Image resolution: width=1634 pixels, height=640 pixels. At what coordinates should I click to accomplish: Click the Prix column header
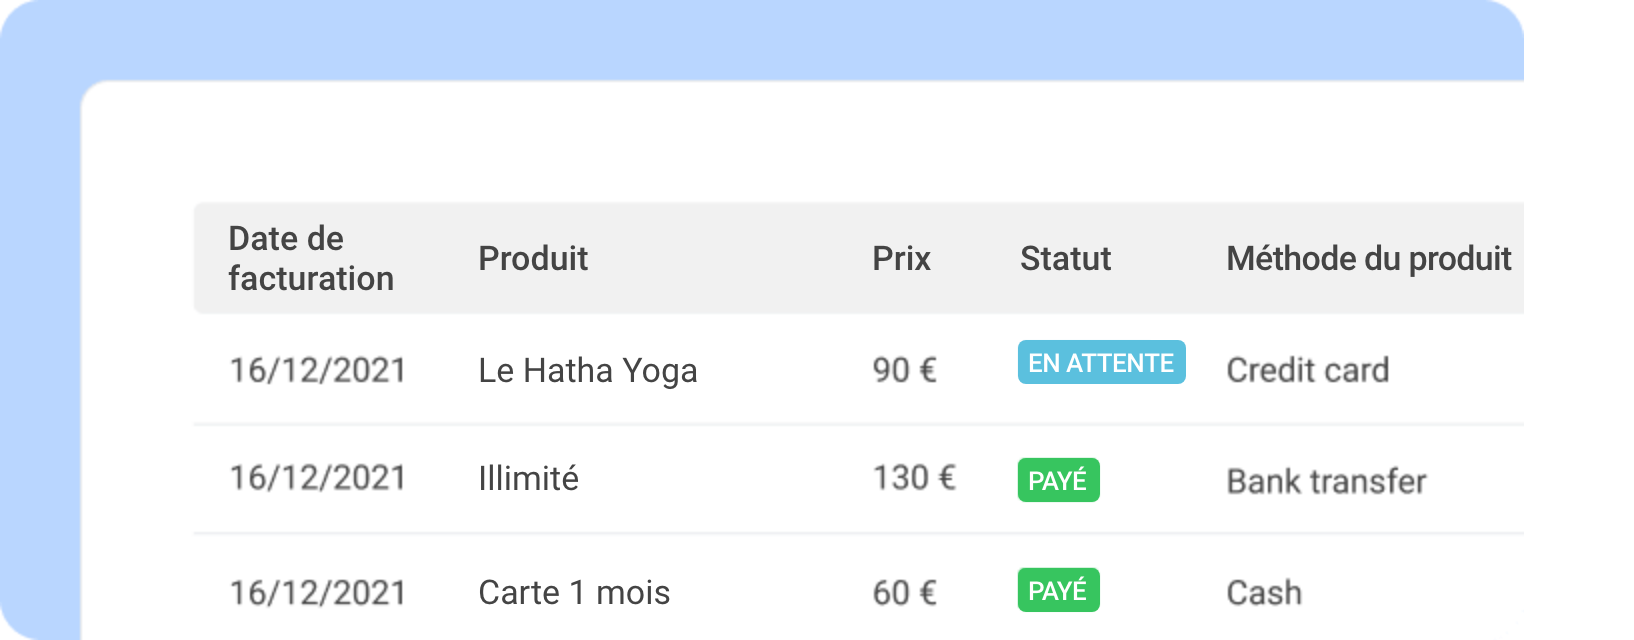tap(901, 258)
